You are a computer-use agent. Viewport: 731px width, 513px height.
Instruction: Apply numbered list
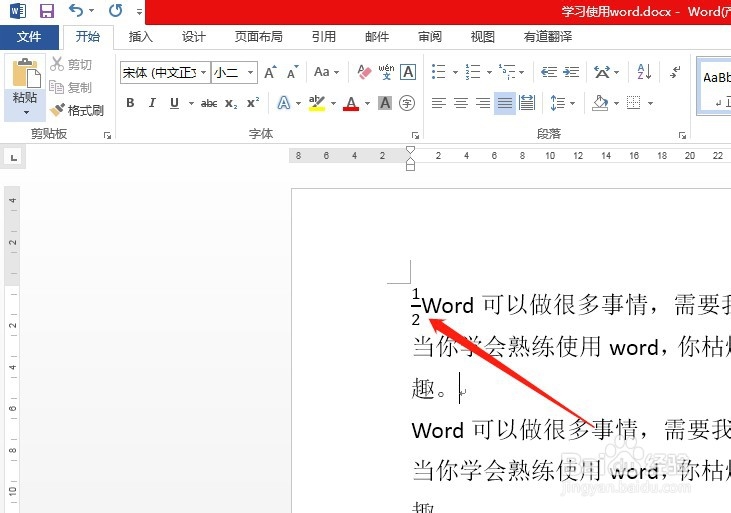(473, 72)
